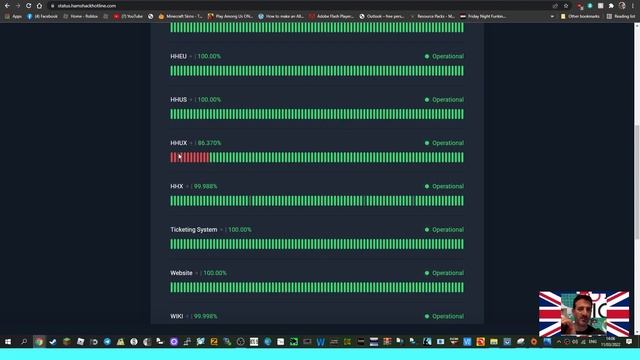Click the HHUS service name

[178, 100]
